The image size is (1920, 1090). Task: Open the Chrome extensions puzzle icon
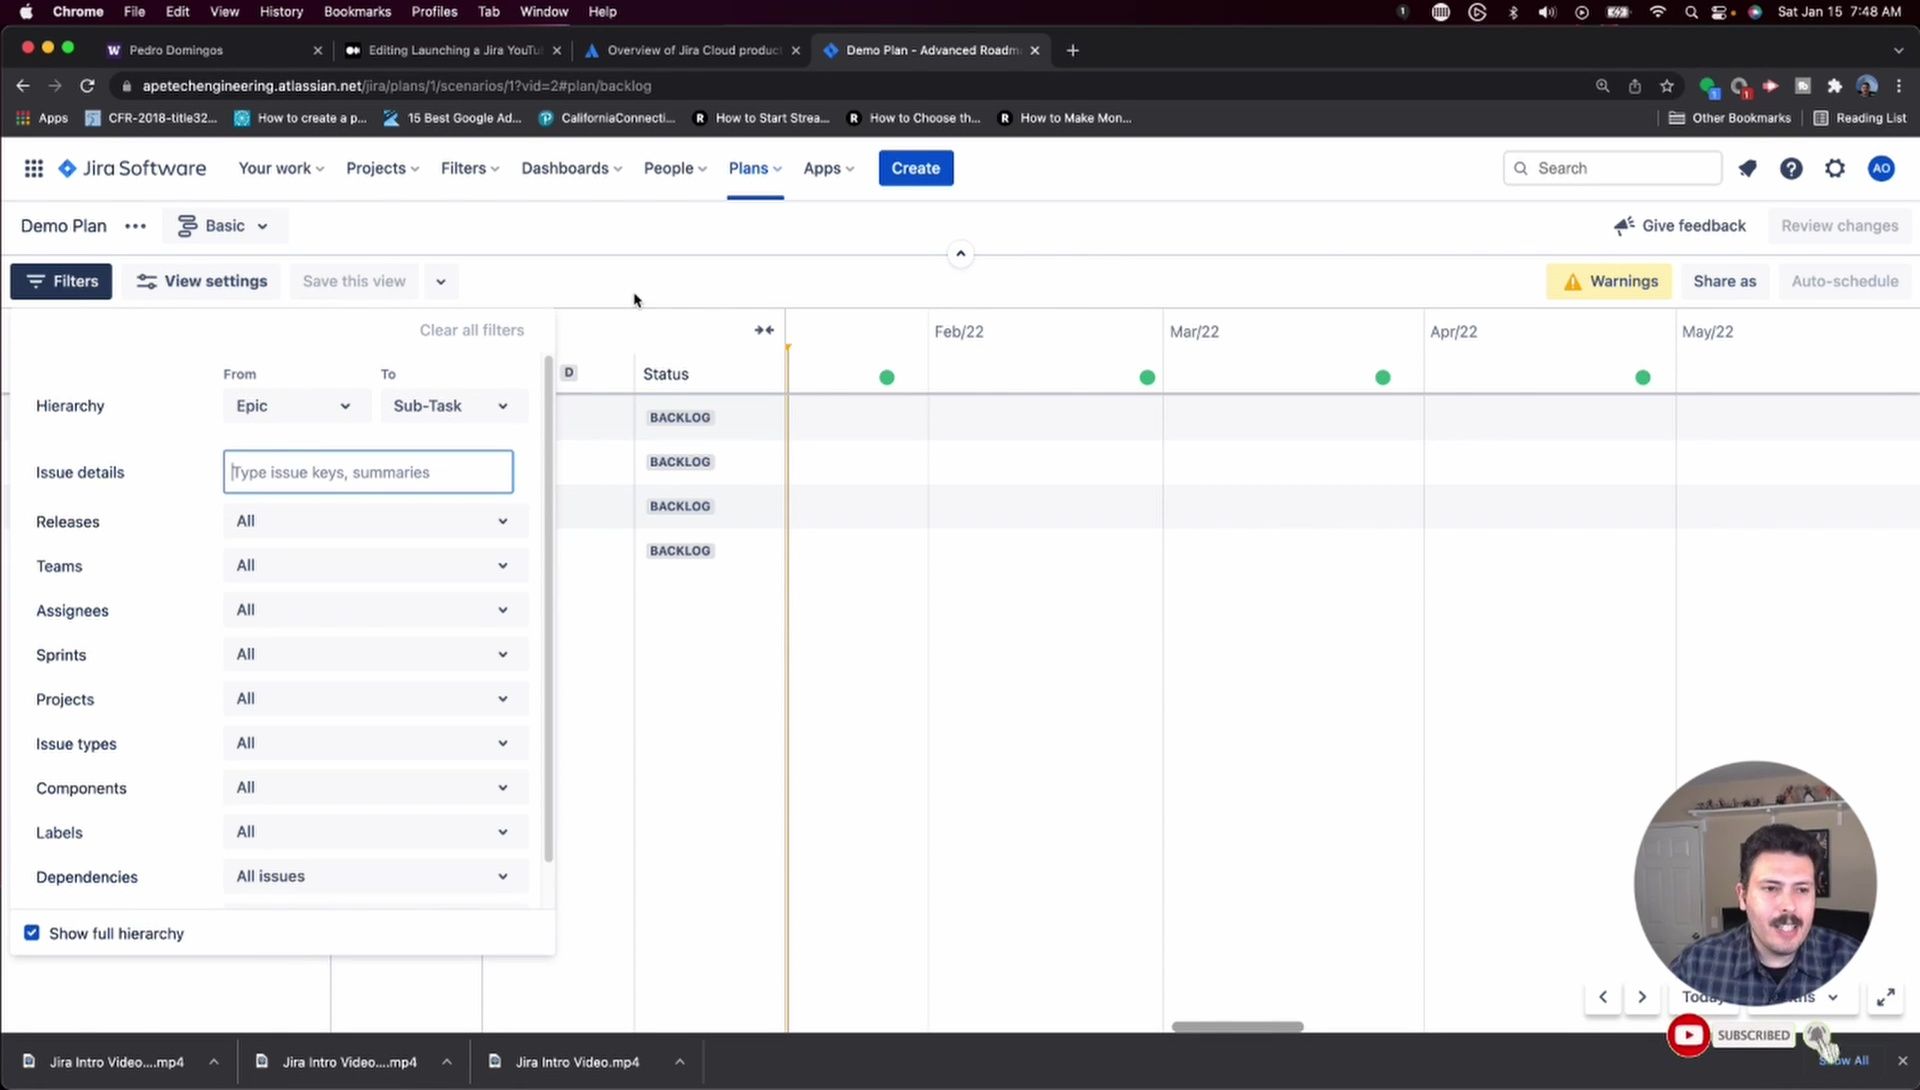point(1834,86)
